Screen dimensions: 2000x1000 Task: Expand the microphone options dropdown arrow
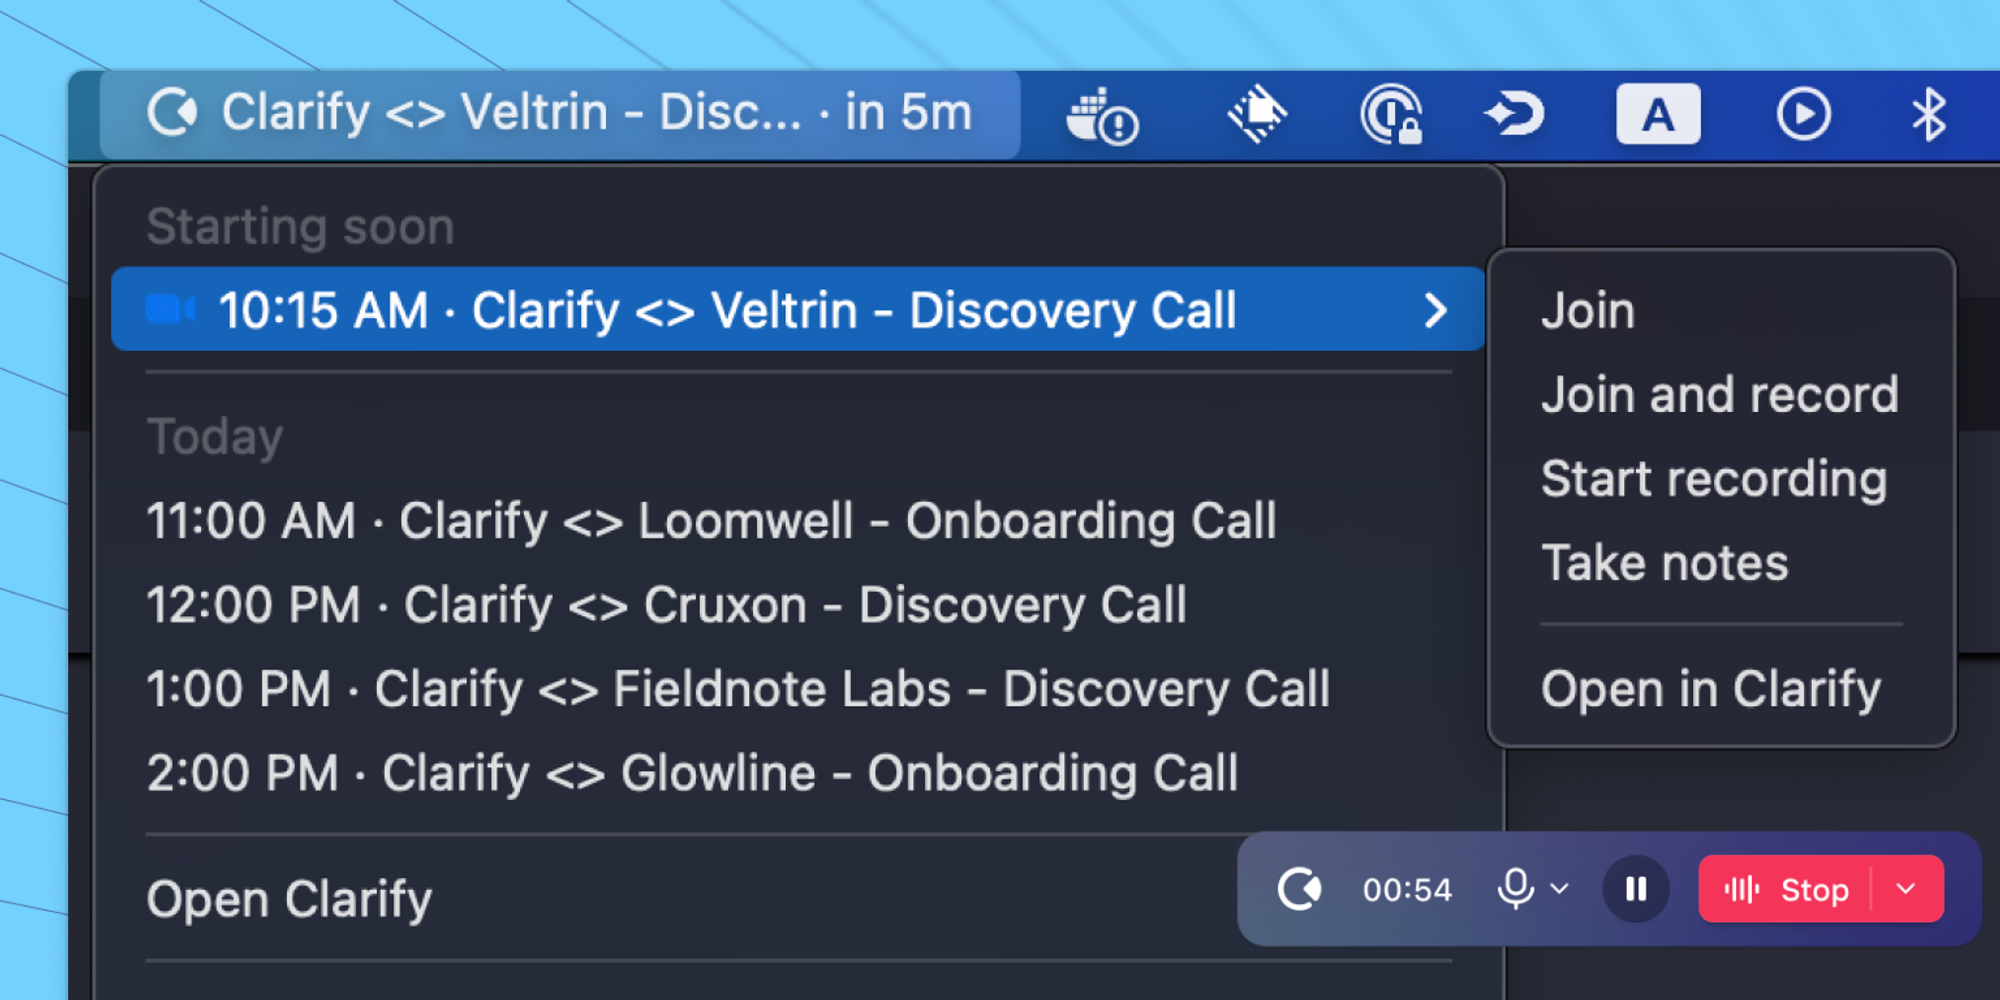1559,888
